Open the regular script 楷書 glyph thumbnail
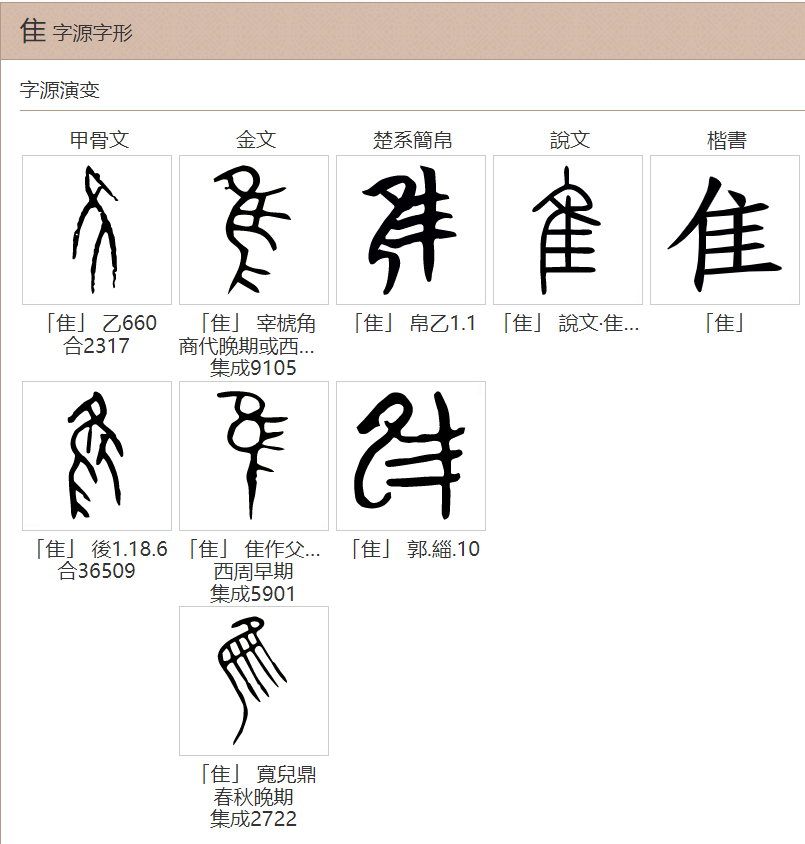Screen dimensions: 805x844 click(724, 229)
